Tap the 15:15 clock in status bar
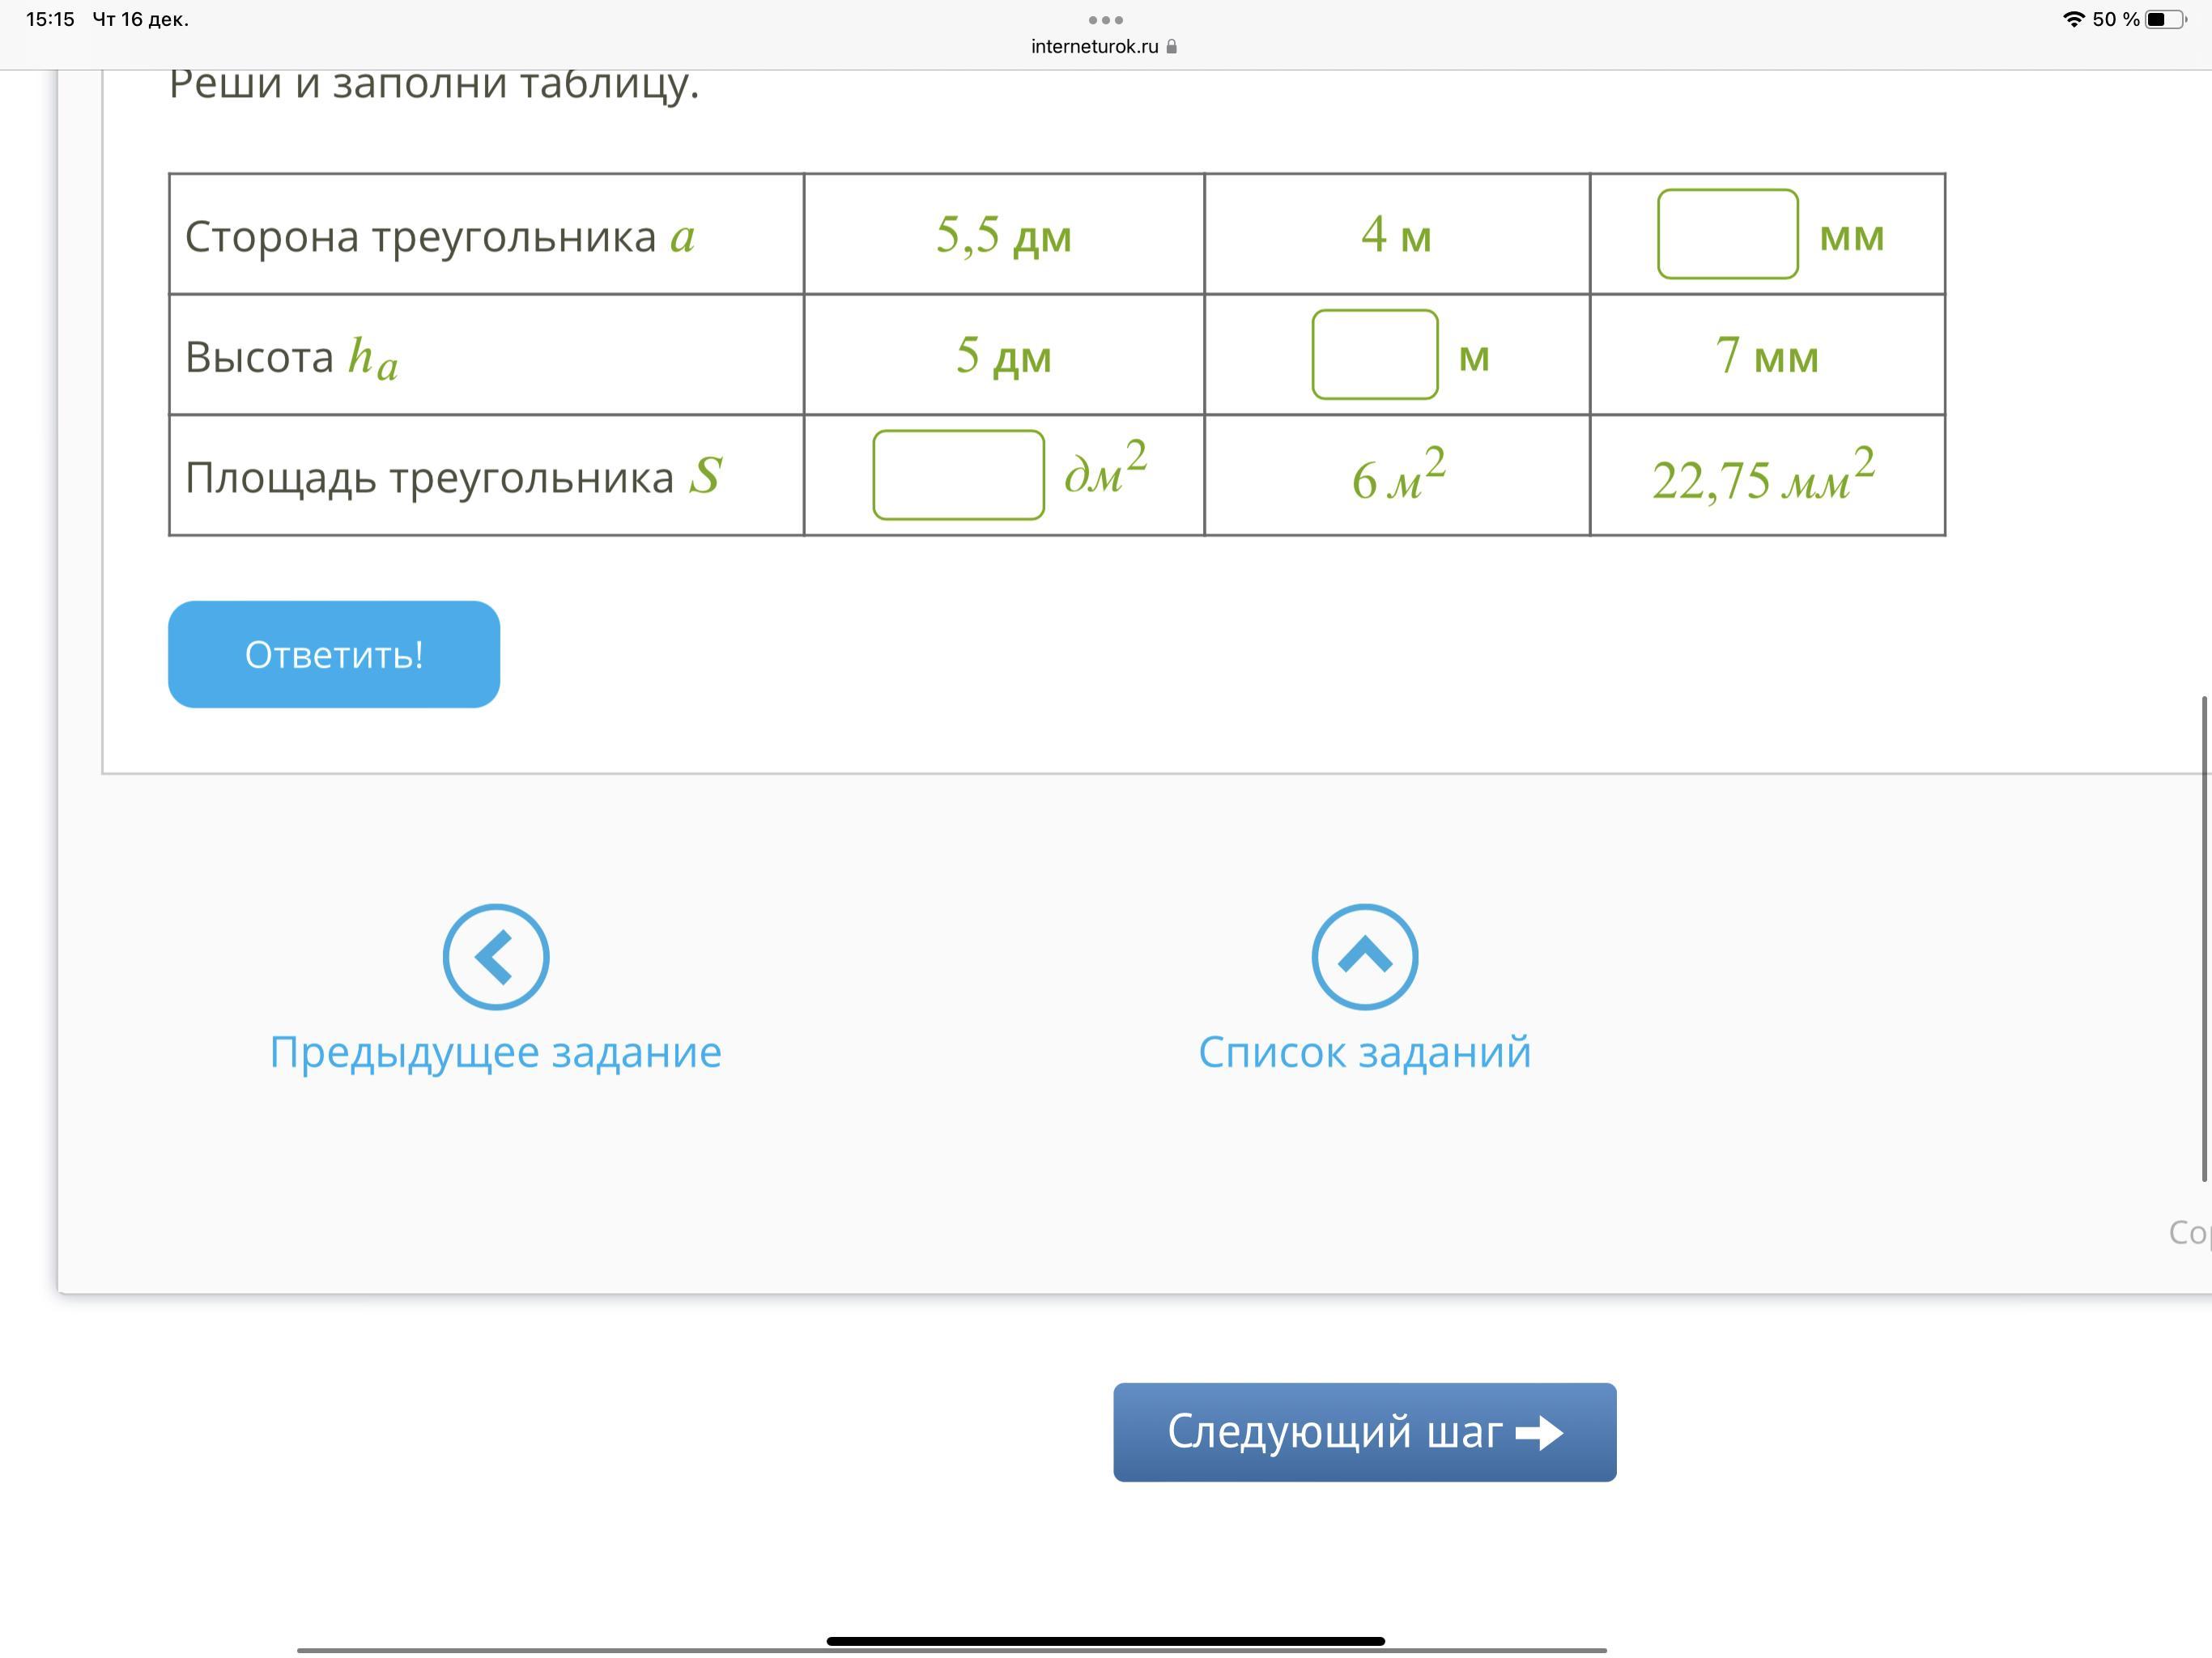This screenshot has height=1658, width=2212. pyautogui.click(x=50, y=19)
